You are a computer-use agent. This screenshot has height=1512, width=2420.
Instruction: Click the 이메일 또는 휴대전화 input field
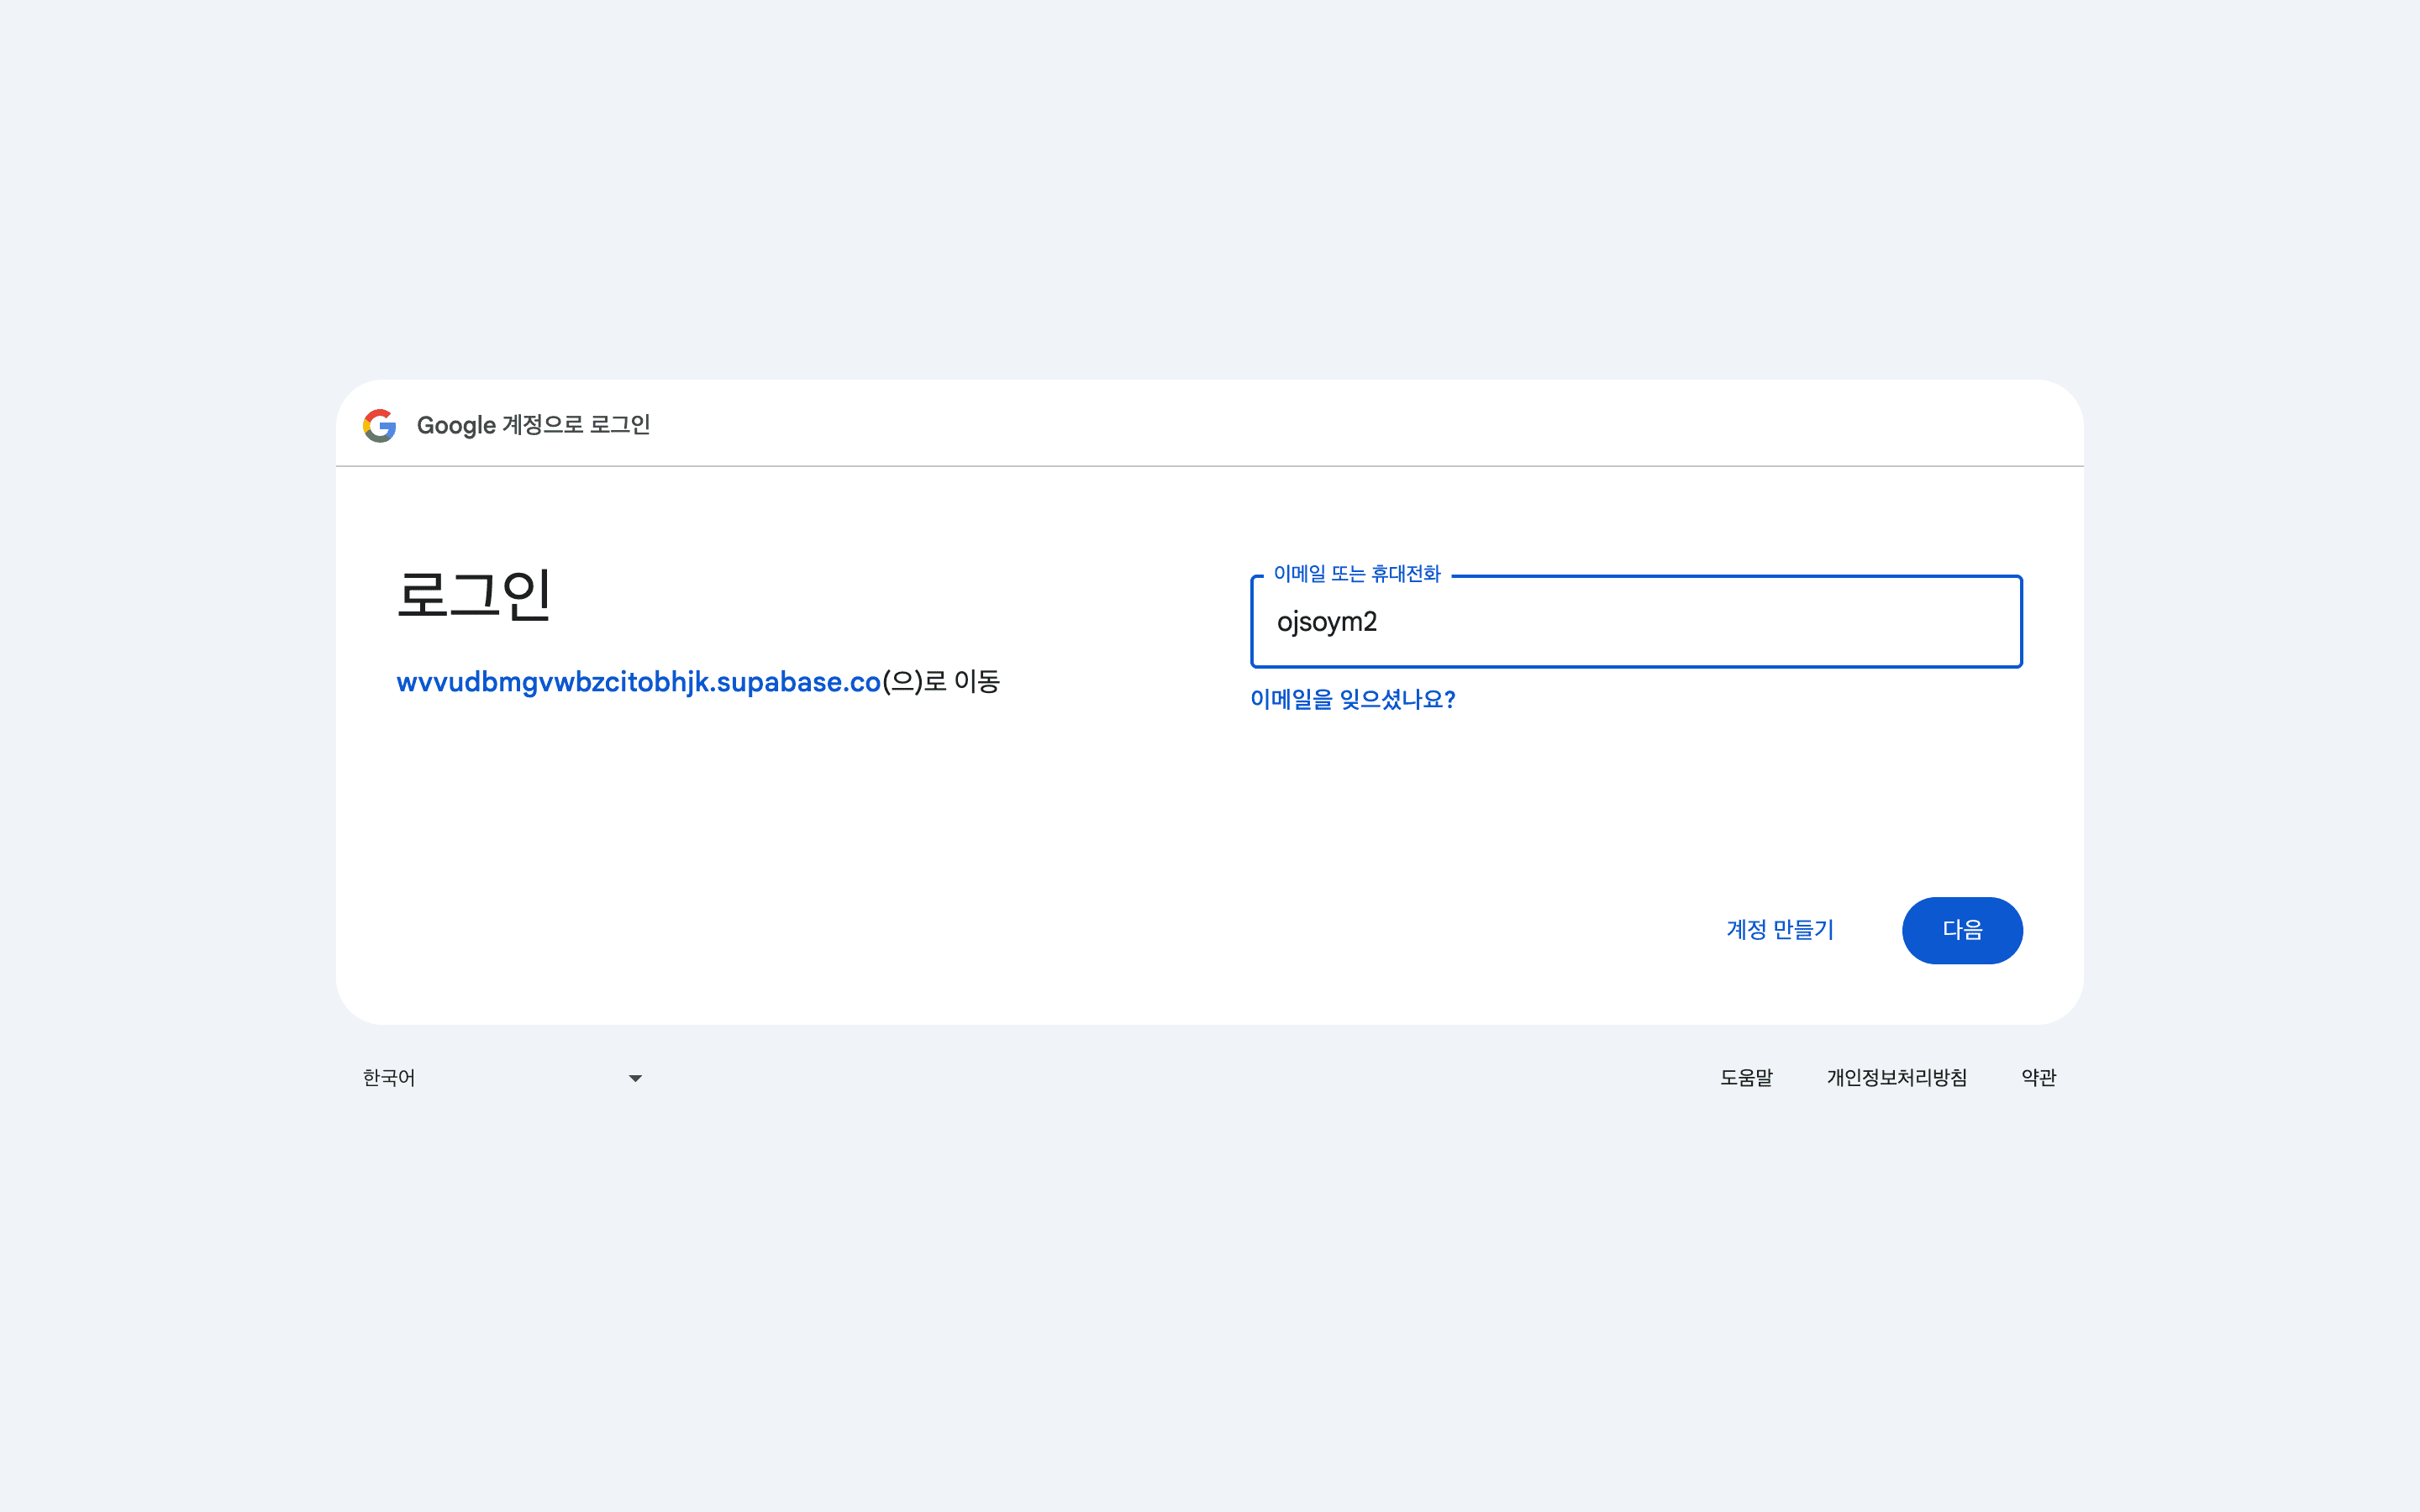coord(1636,621)
